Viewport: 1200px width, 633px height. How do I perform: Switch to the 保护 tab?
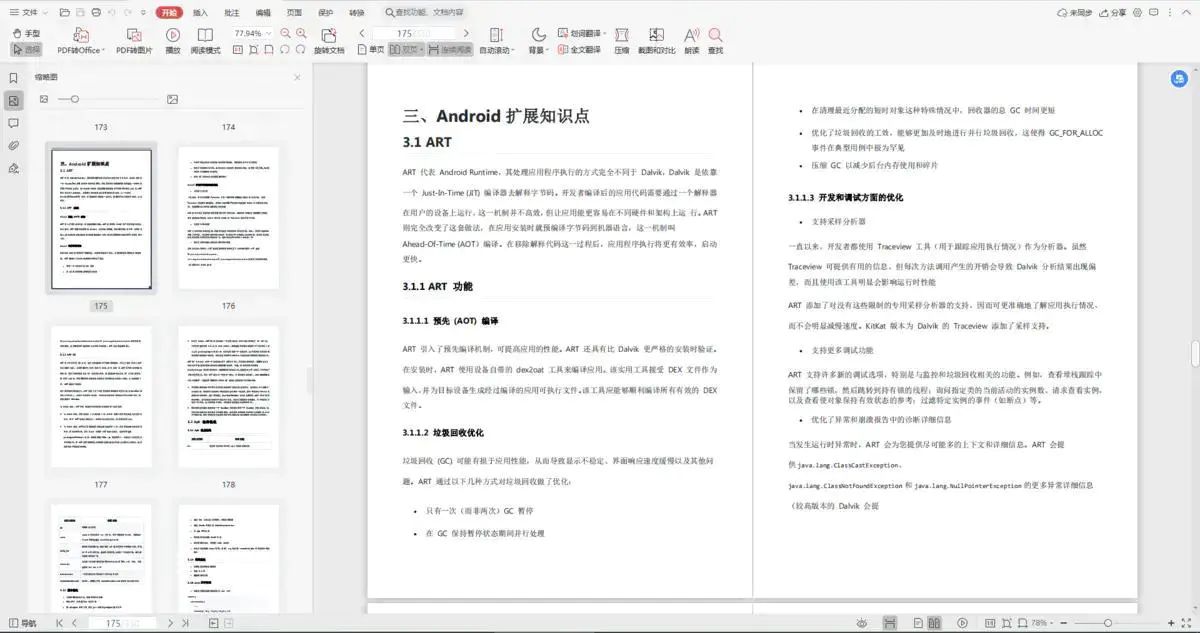click(325, 12)
